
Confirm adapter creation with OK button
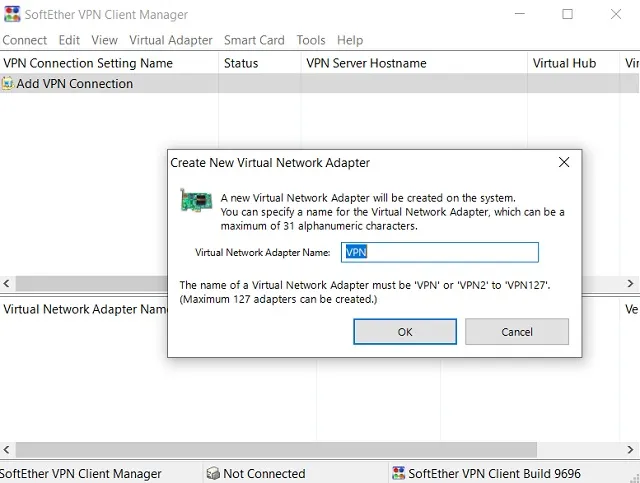tap(405, 332)
